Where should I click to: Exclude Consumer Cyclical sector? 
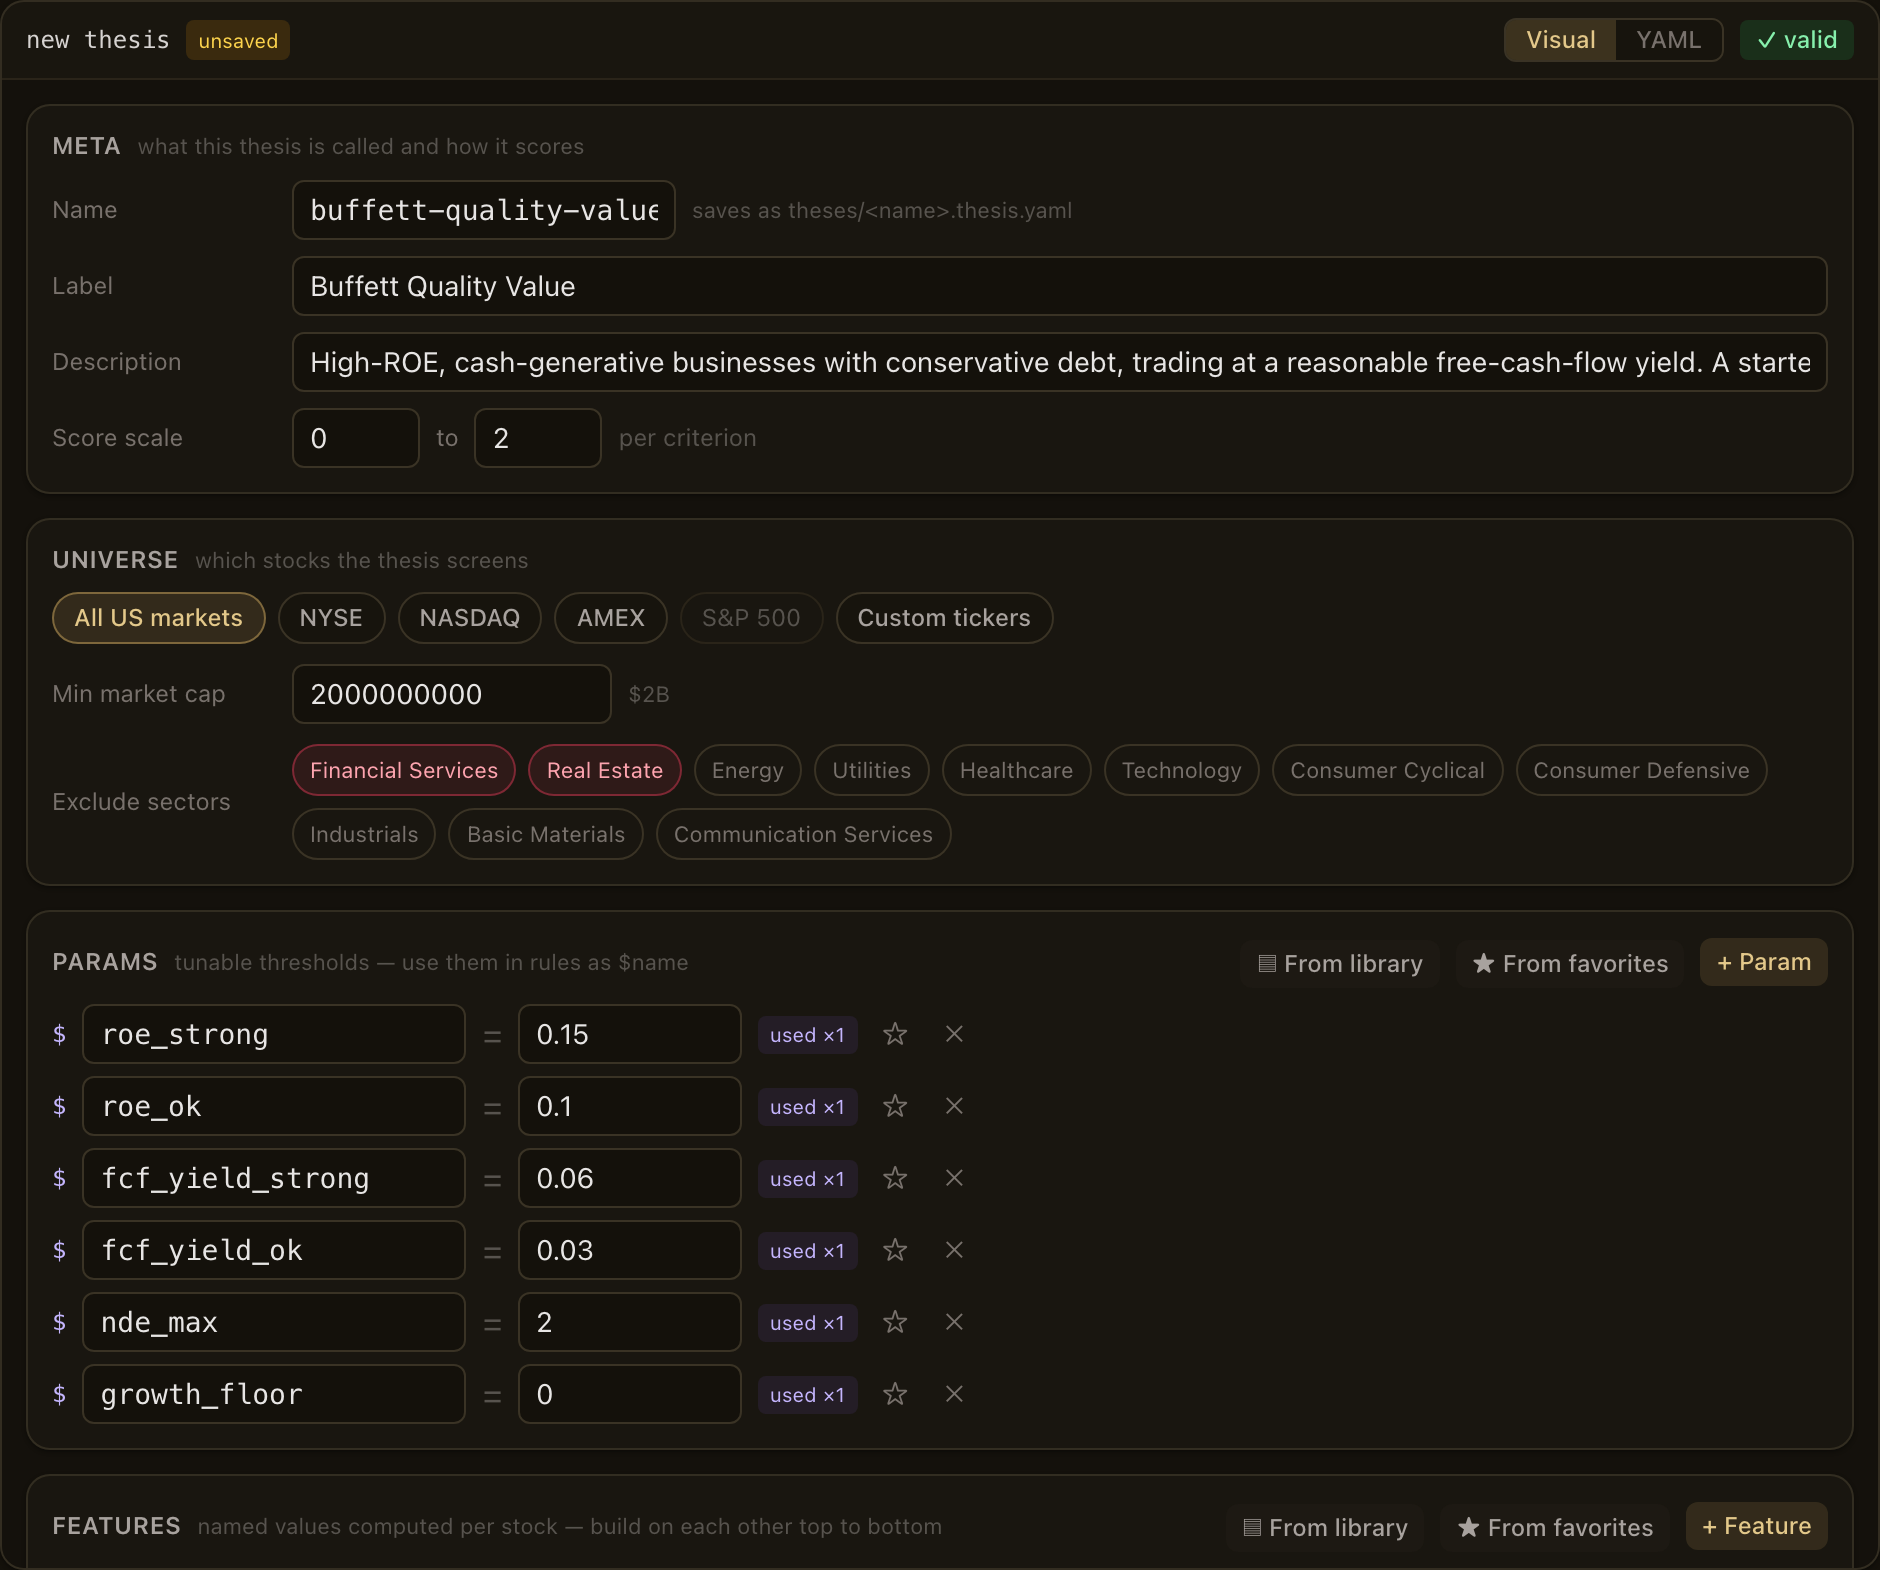pos(1387,770)
